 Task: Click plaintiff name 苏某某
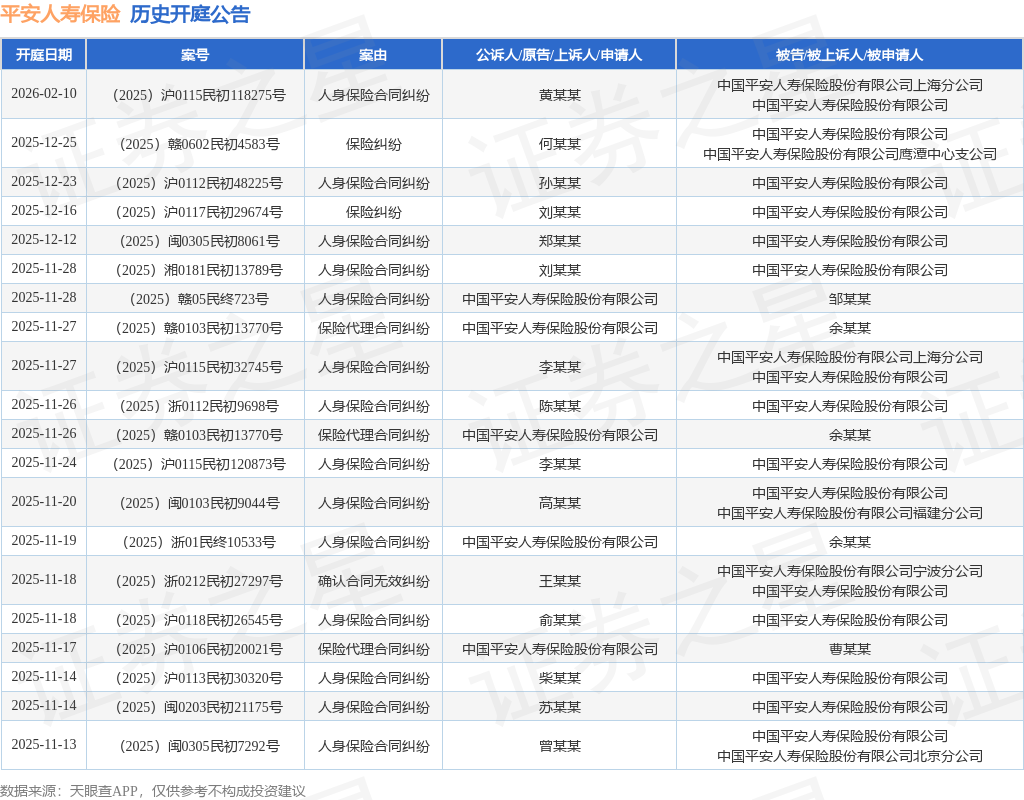[x=560, y=708]
